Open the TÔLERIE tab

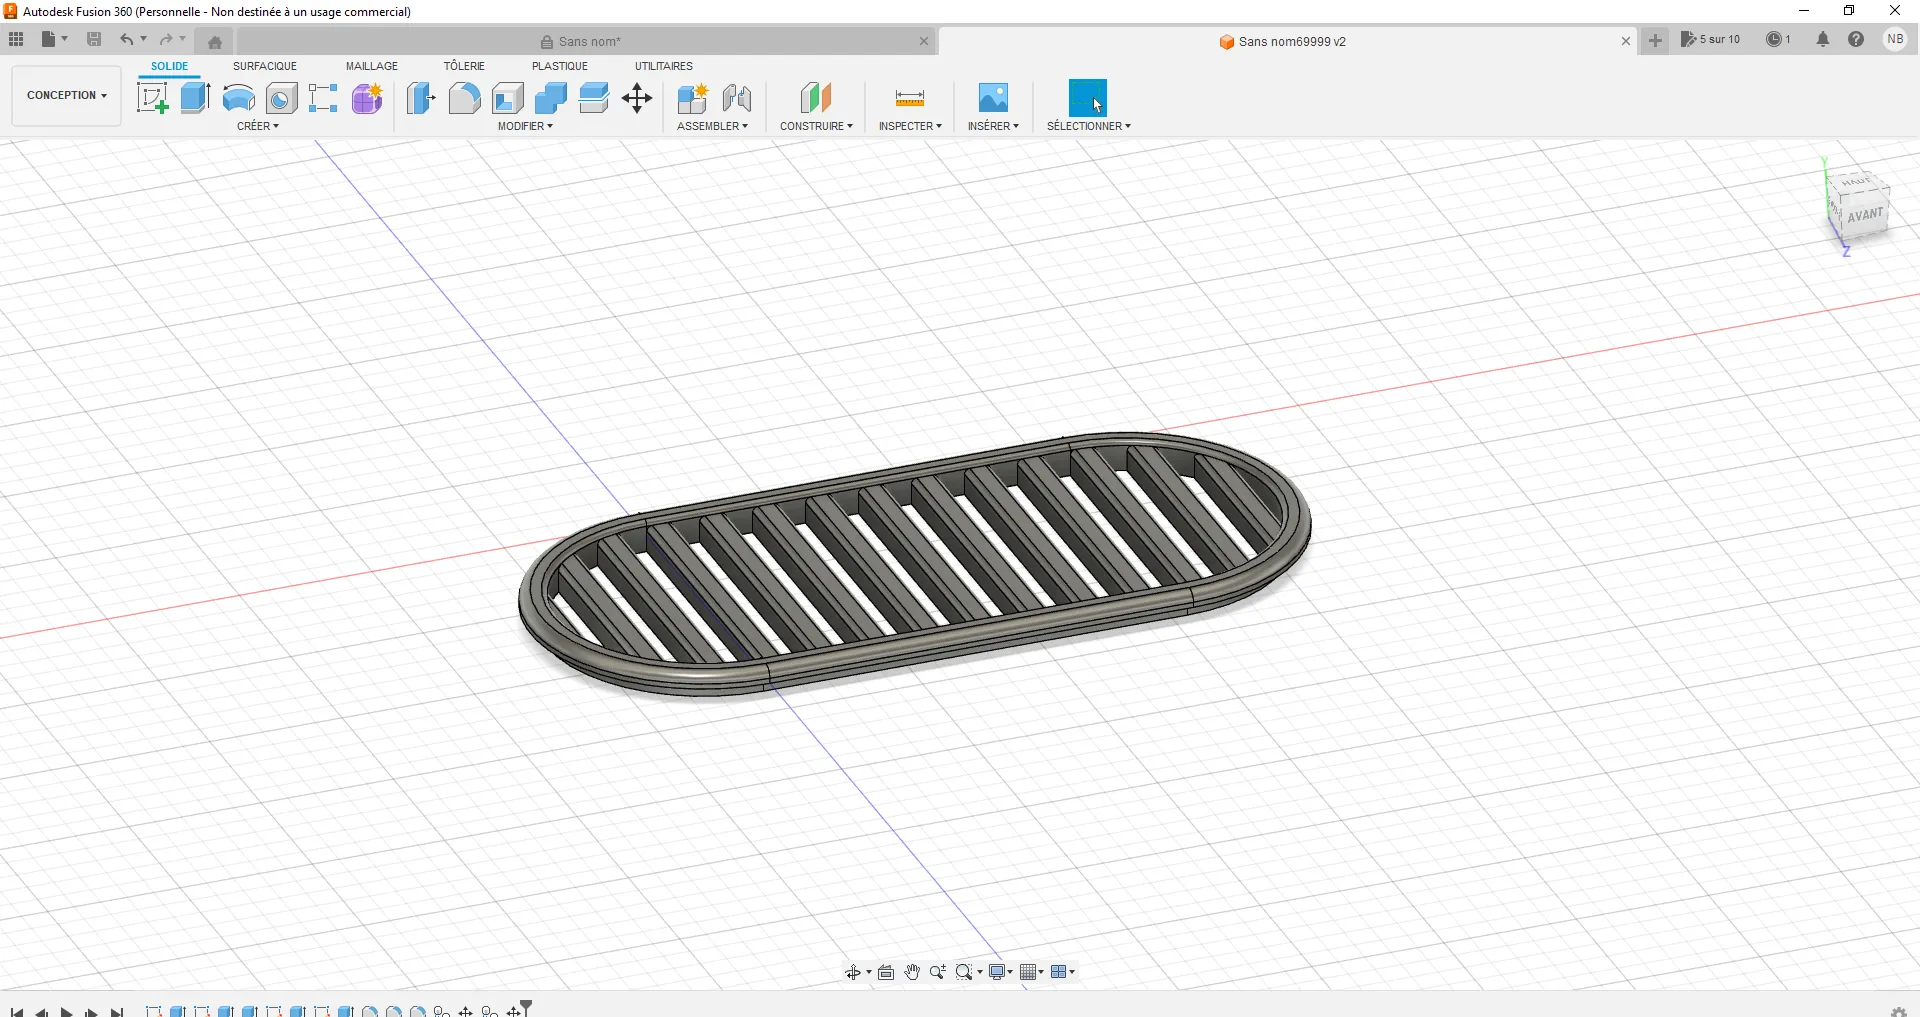[x=464, y=66]
